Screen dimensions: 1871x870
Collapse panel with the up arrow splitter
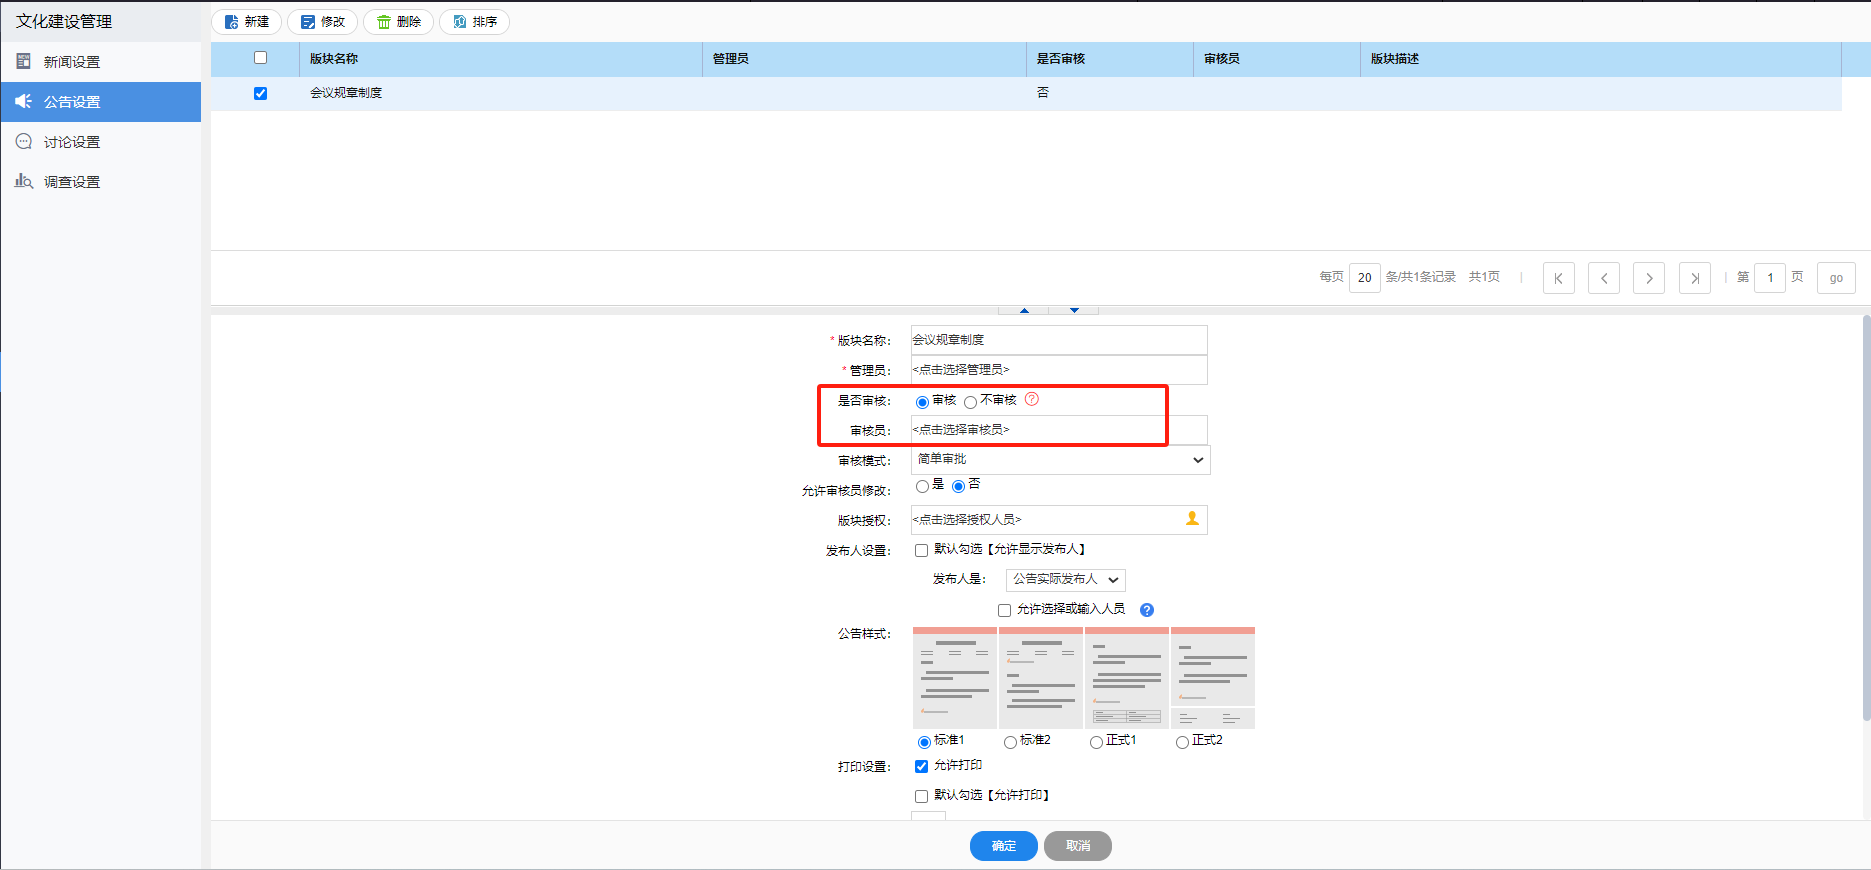click(x=1024, y=310)
